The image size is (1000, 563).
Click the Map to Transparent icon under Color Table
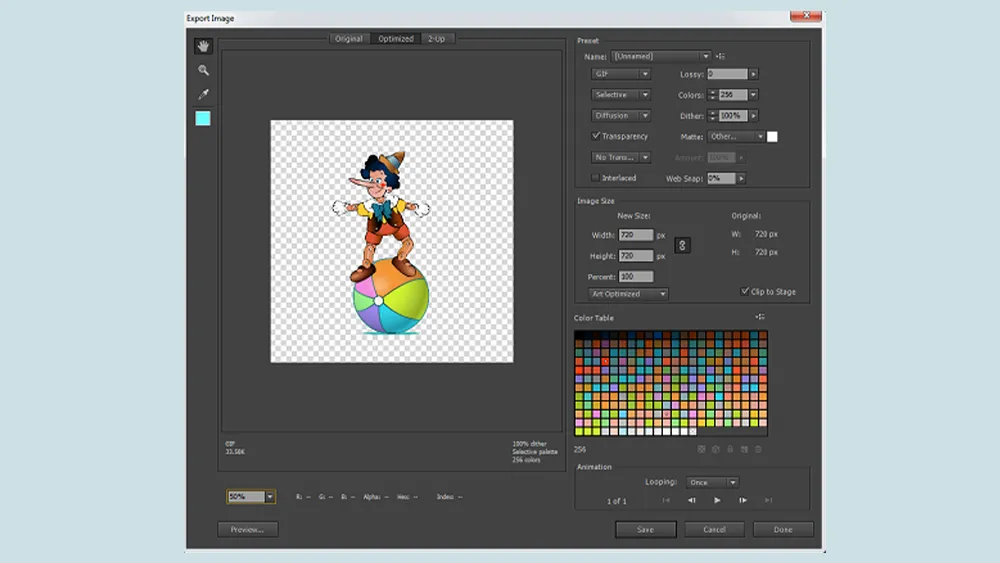click(x=702, y=449)
